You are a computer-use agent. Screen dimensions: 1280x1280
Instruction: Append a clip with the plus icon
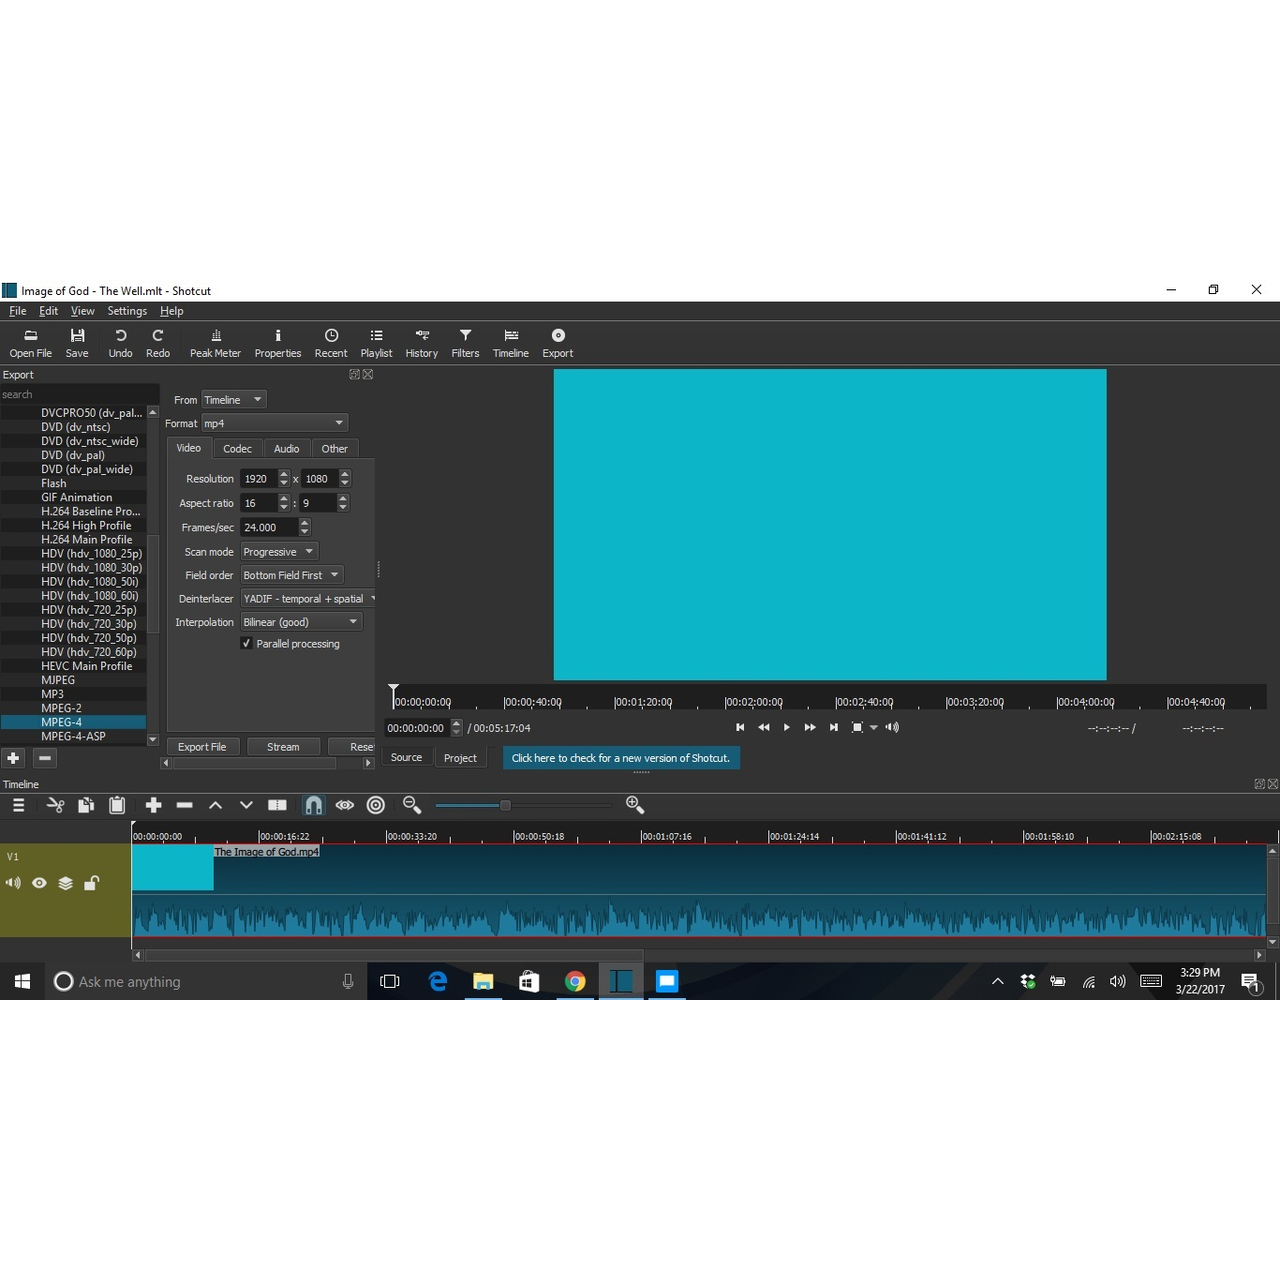click(153, 805)
